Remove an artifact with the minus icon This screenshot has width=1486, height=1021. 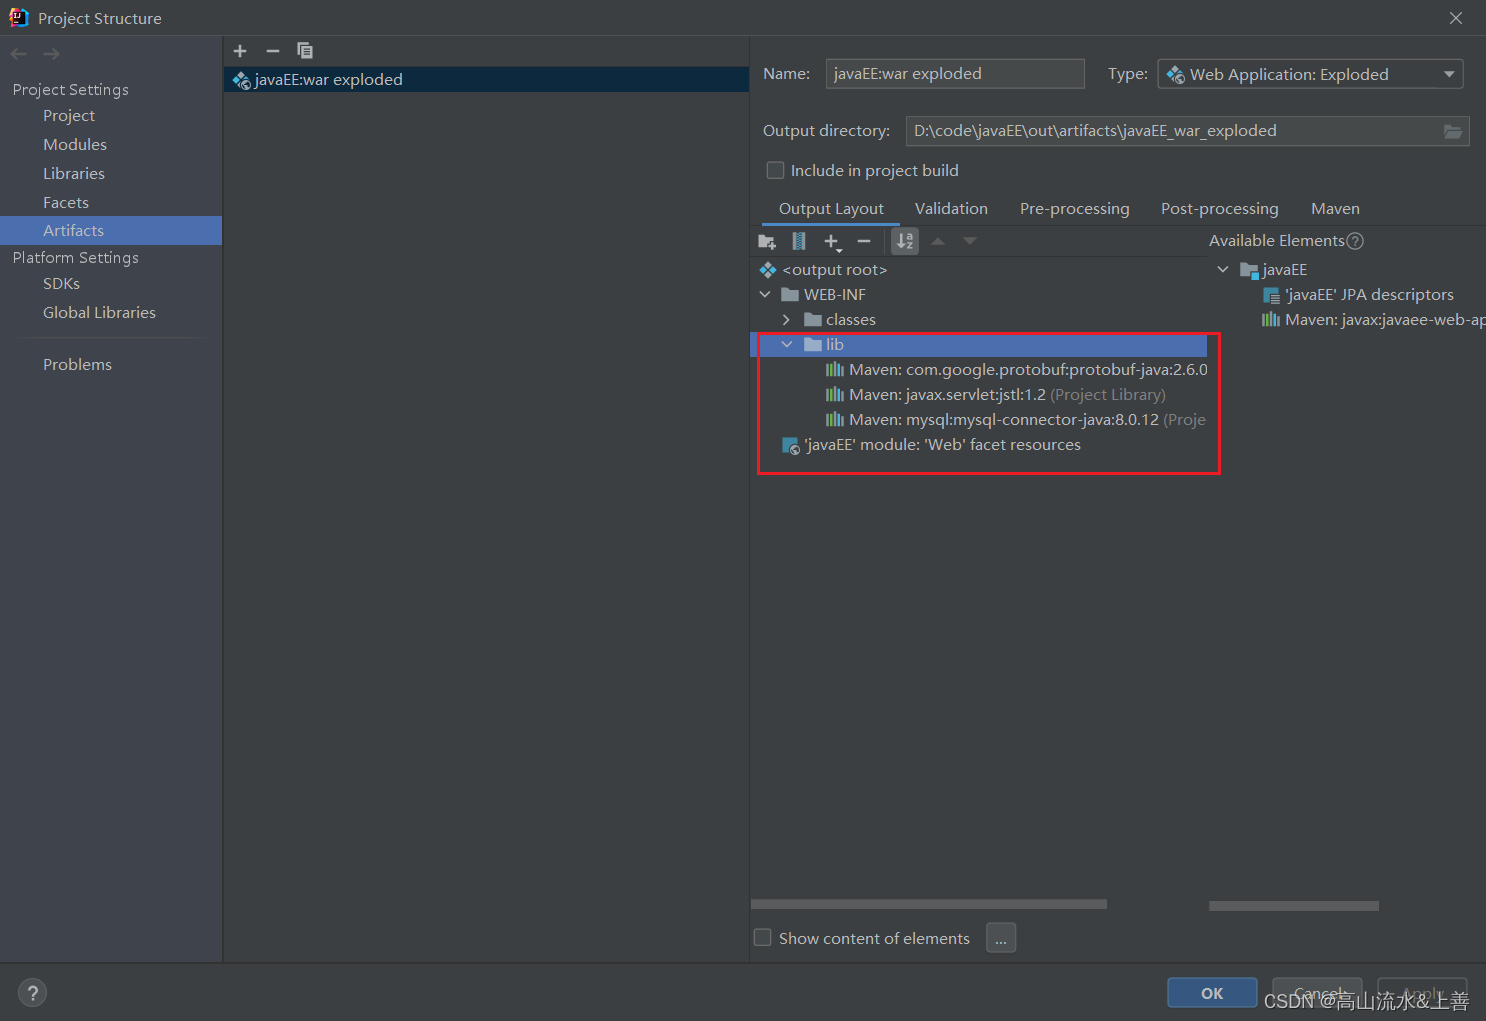pos(272,51)
